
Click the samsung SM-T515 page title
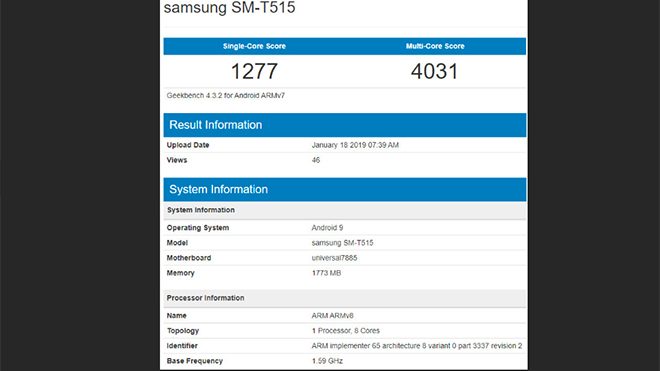click(x=229, y=8)
